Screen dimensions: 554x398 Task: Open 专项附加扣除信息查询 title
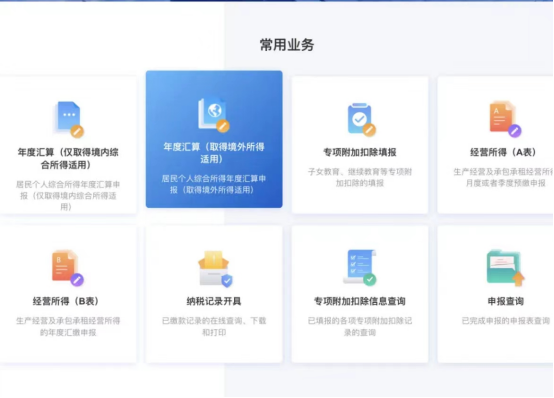pyautogui.click(x=360, y=301)
